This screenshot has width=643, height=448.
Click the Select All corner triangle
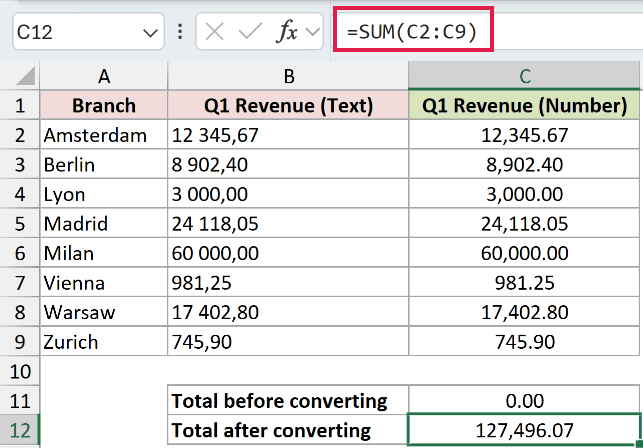[25, 76]
